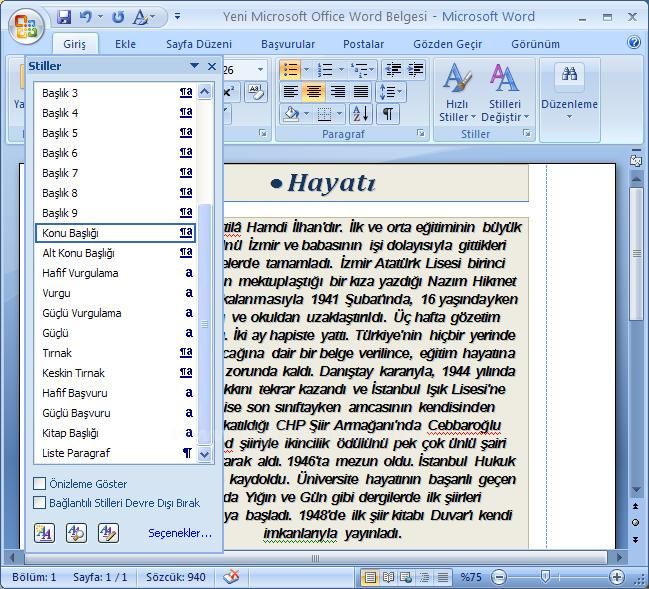This screenshot has height=589, width=649.
Task: Switch to the Ekle tab
Action: (x=125, y=44)
